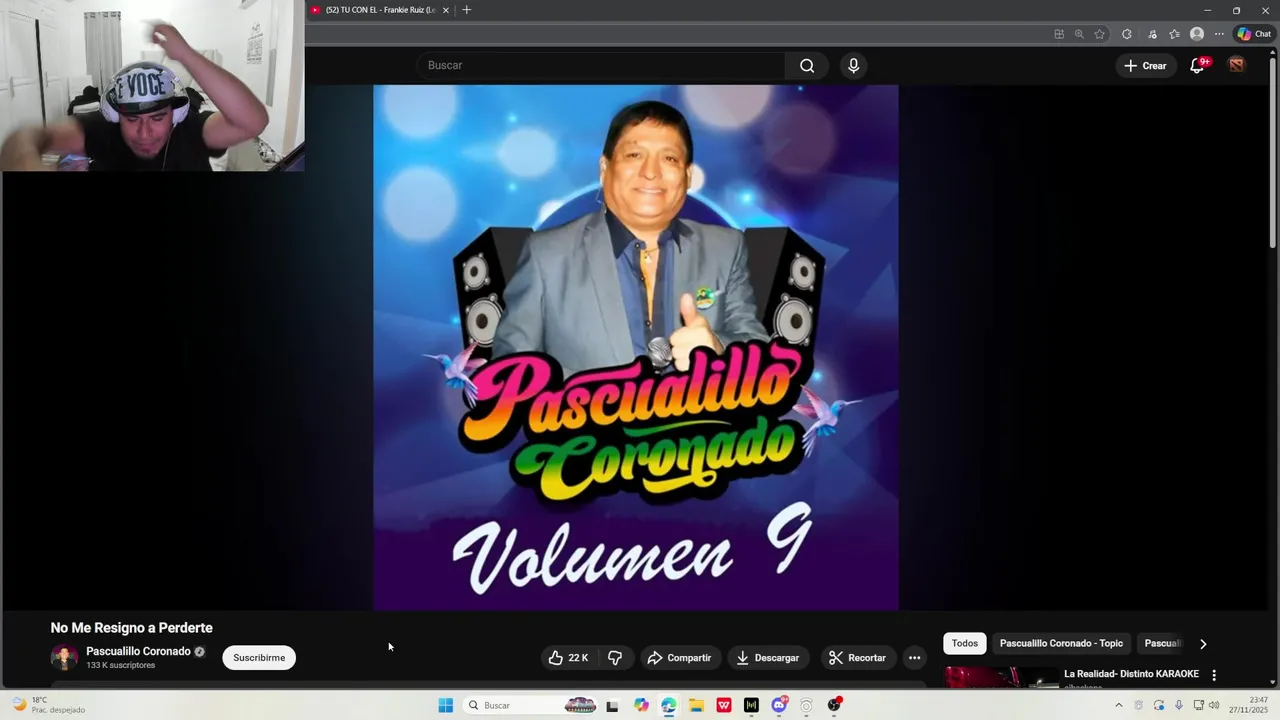Click the browser apps grid icon in address bar

pyautogui.click(x=1059, y=34)
